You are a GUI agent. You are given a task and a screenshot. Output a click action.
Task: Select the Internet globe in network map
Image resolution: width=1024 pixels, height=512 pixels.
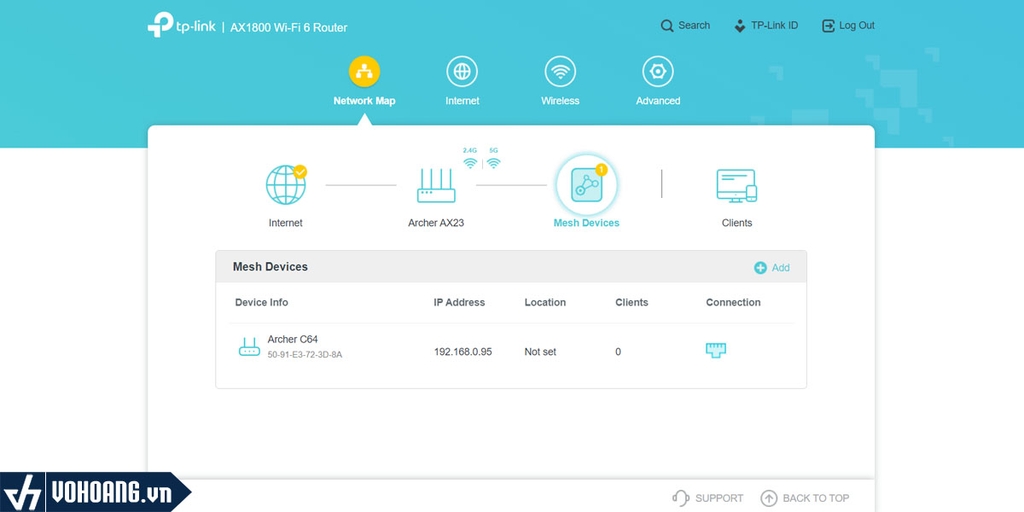click(286, 185)
